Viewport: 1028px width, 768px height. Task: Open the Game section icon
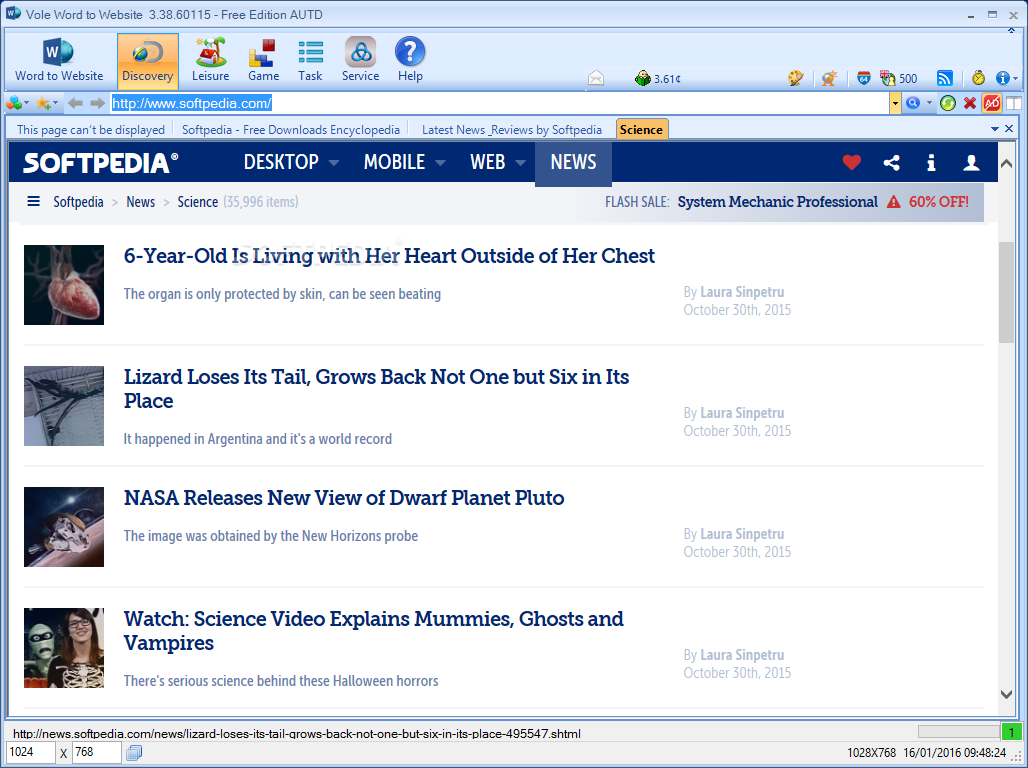click(x=264, y=60)
